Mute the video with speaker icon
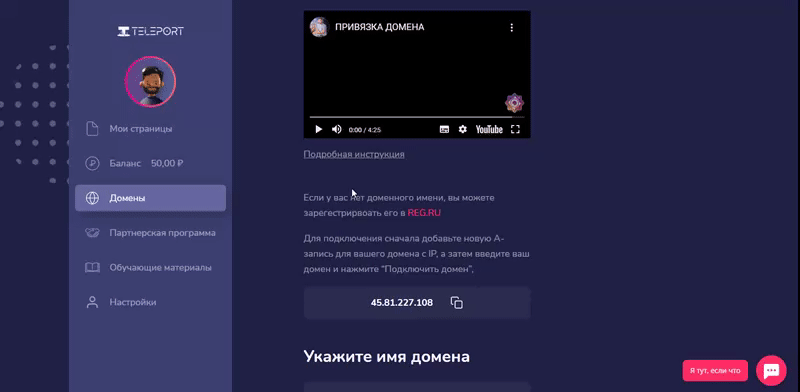Screen dimensions: 800x392 (x=336, y=129)
